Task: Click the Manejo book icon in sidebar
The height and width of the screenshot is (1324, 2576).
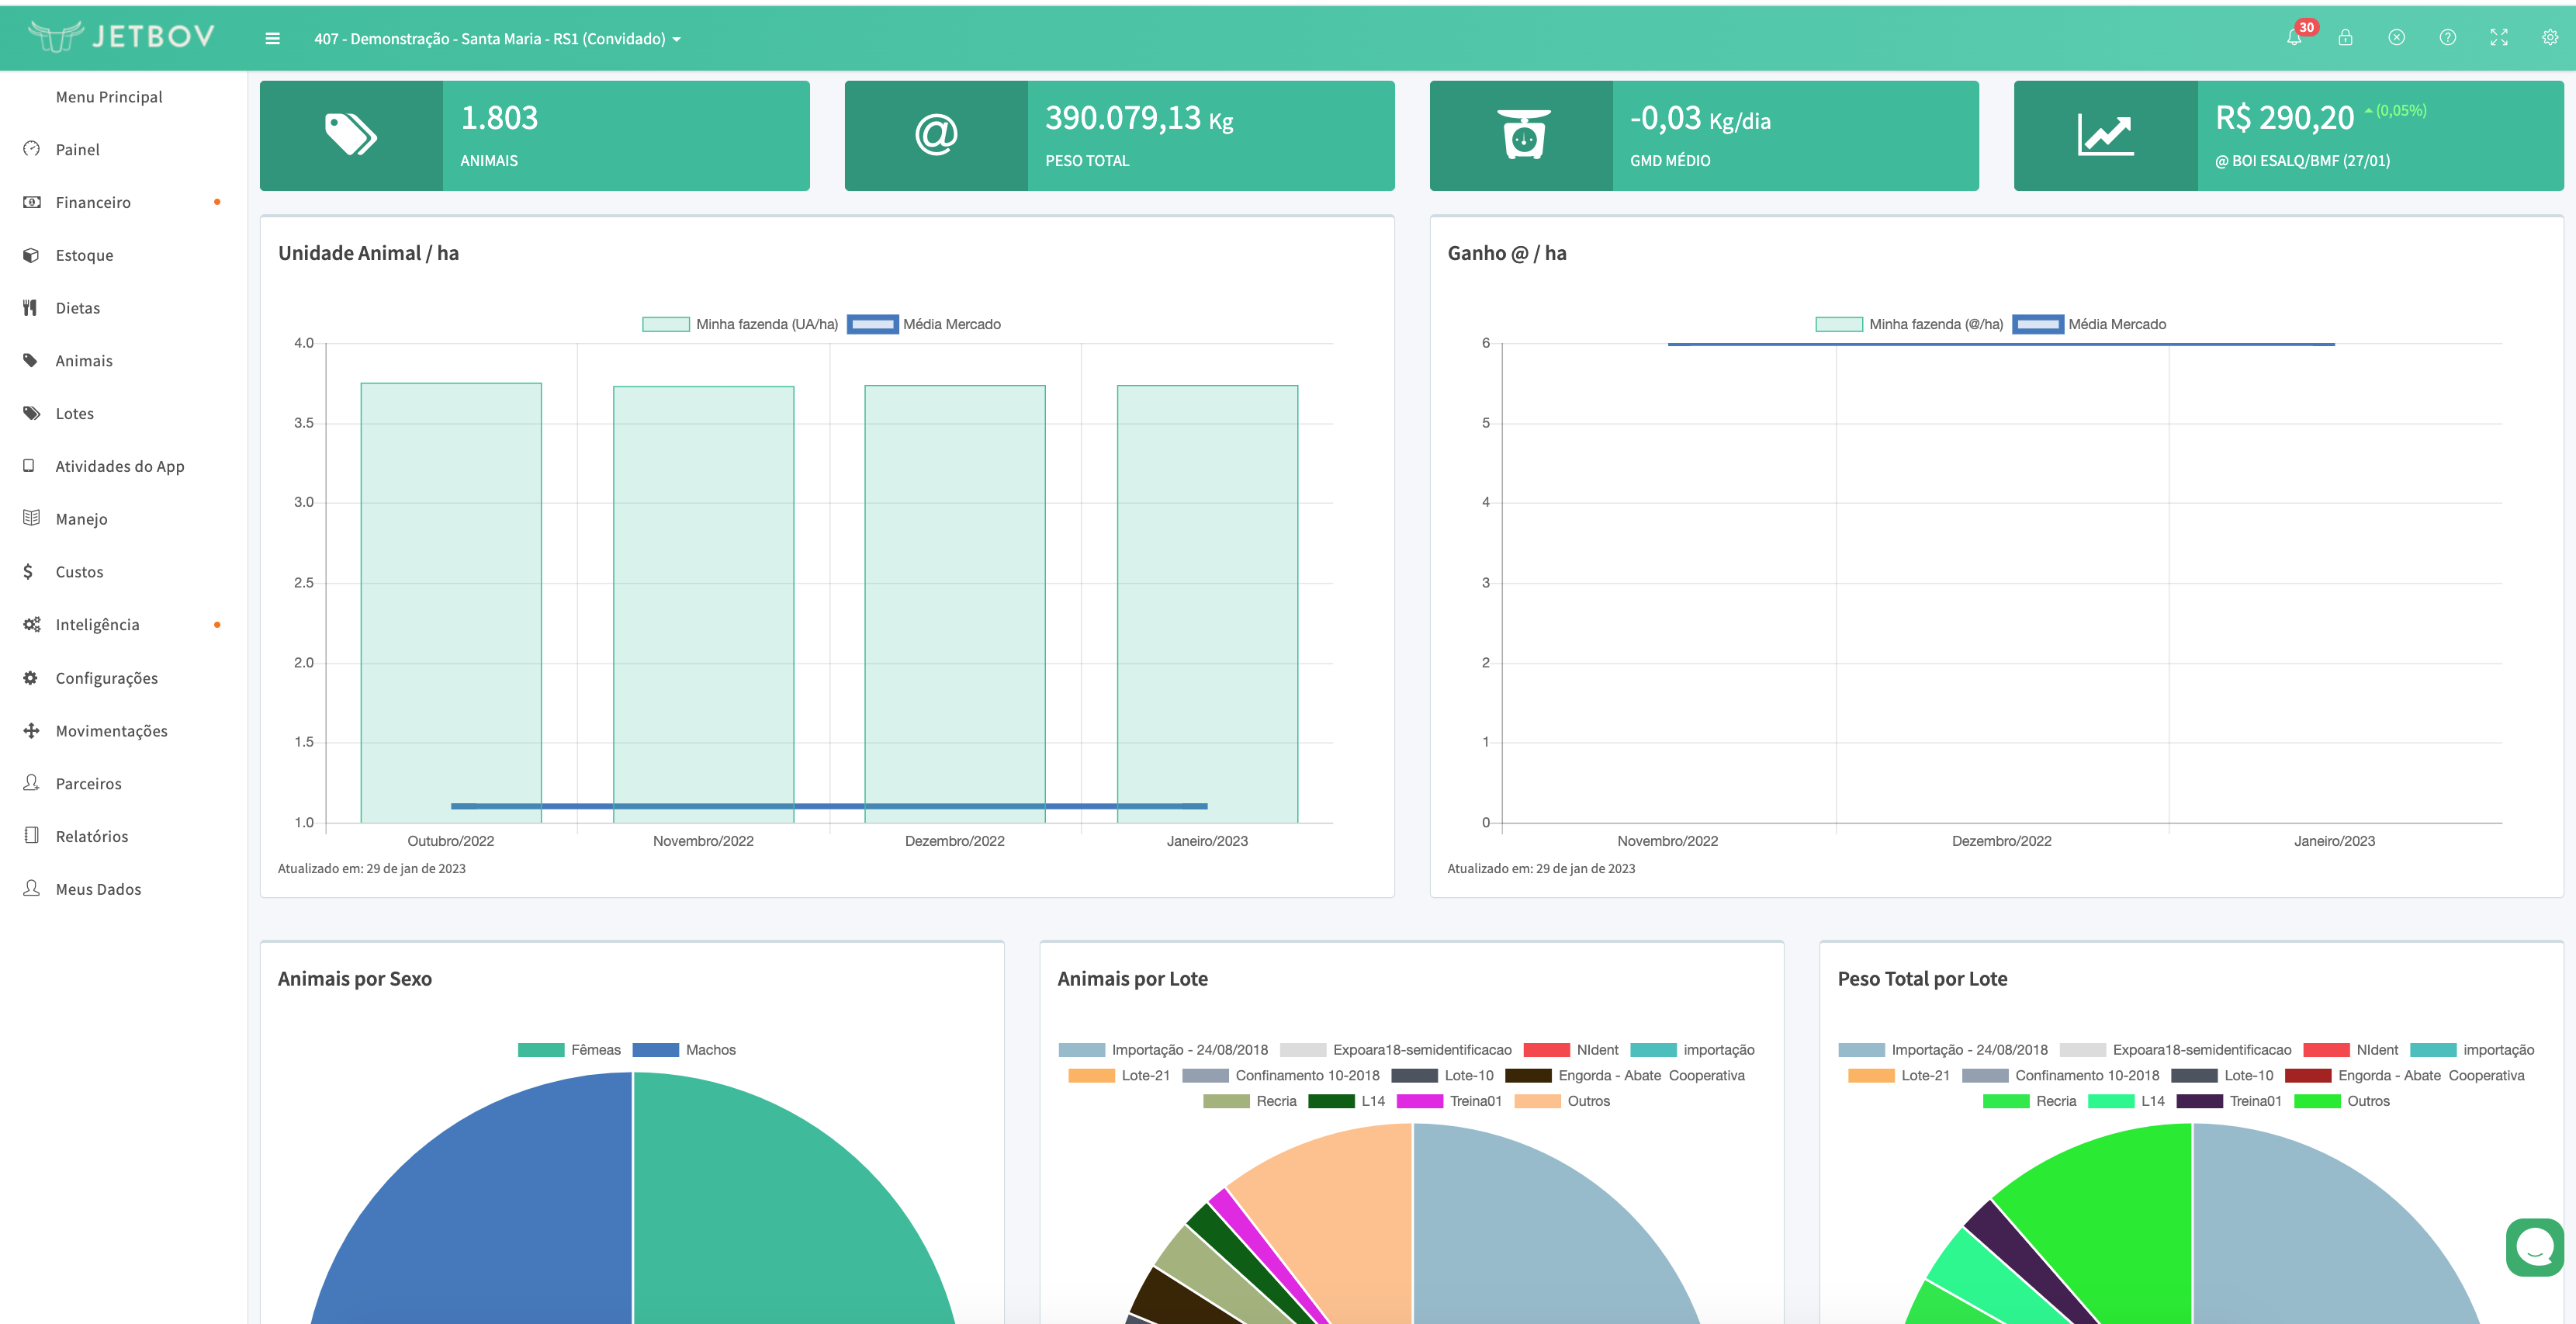Action: click(31, 518)
